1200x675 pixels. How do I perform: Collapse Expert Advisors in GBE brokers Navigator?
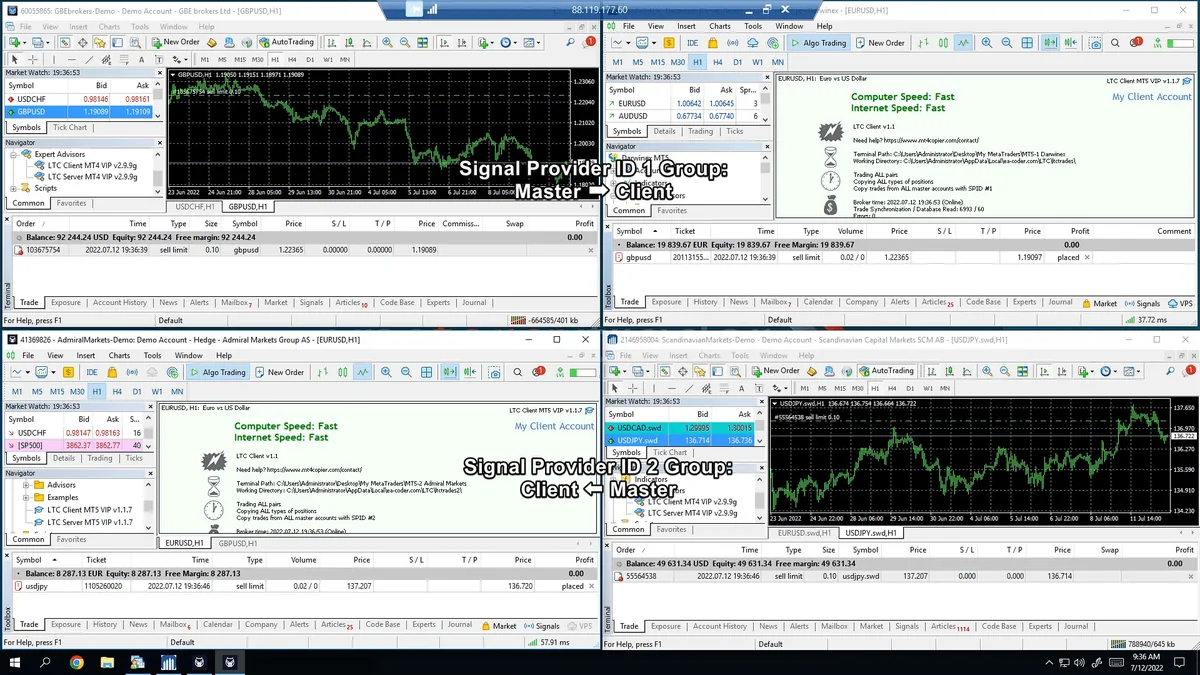[13, 154]
